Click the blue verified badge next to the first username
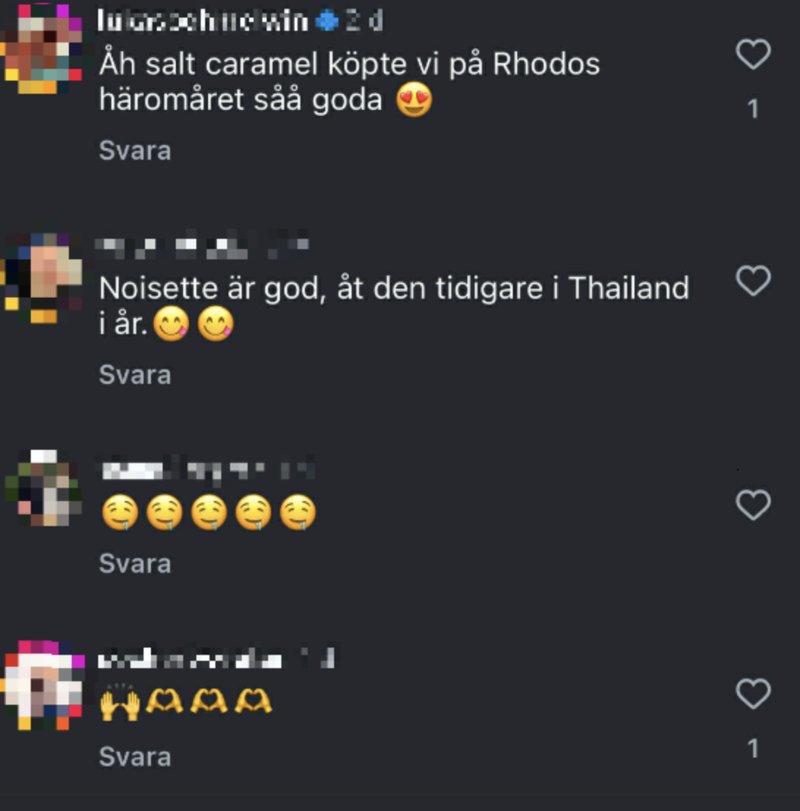This screenshot has width=800, height=811. [x=326, y=21]
